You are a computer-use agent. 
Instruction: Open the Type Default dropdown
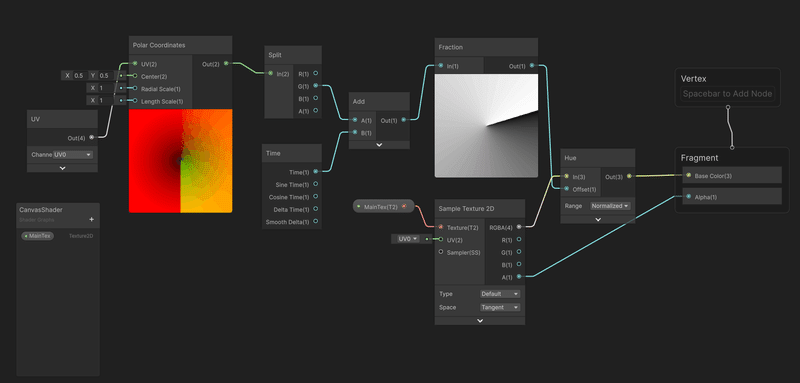coord(500,294)
